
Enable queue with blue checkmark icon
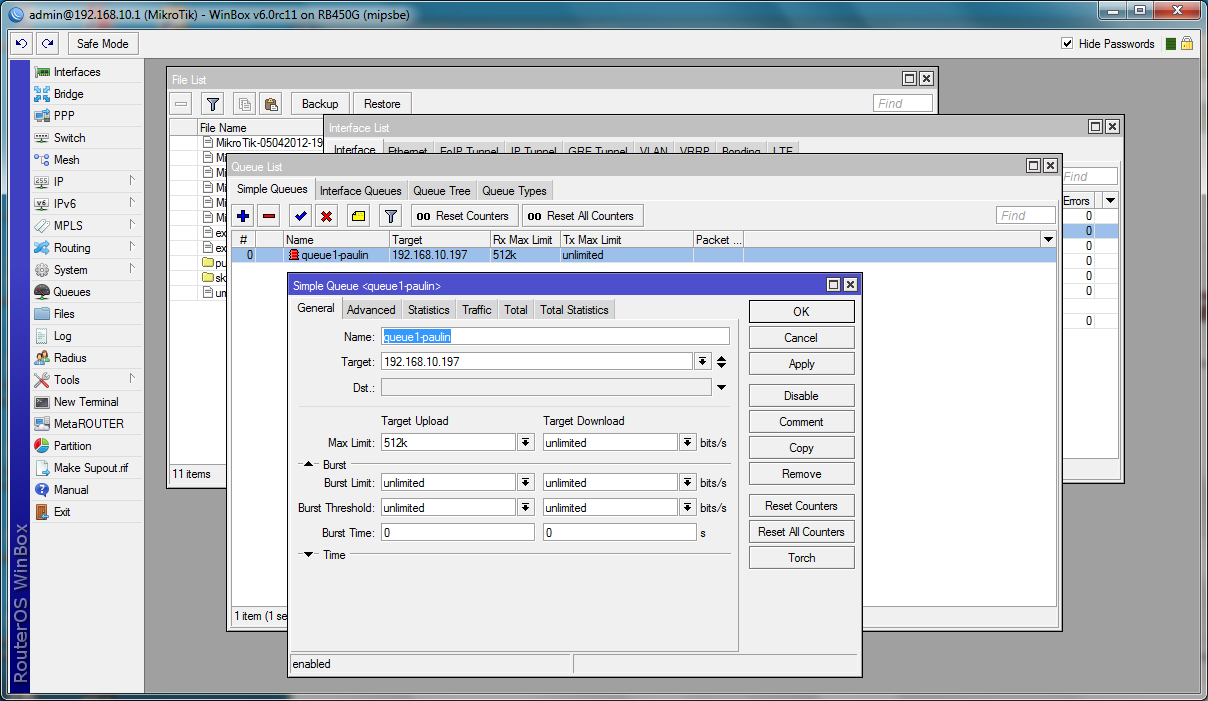pos(300,215)
